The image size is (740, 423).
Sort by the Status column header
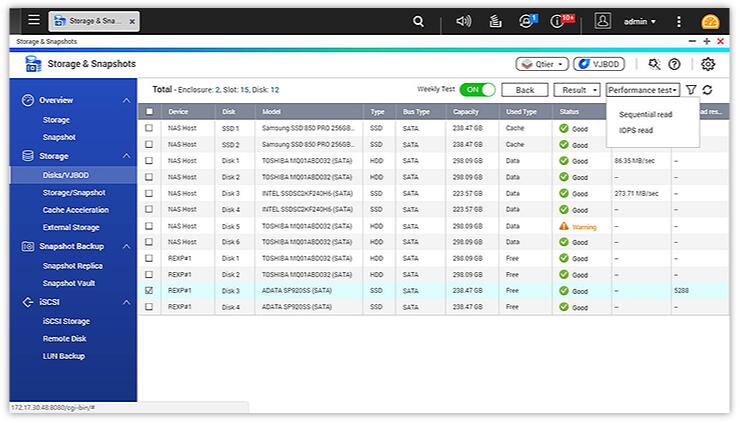click(x=569, y=112)
